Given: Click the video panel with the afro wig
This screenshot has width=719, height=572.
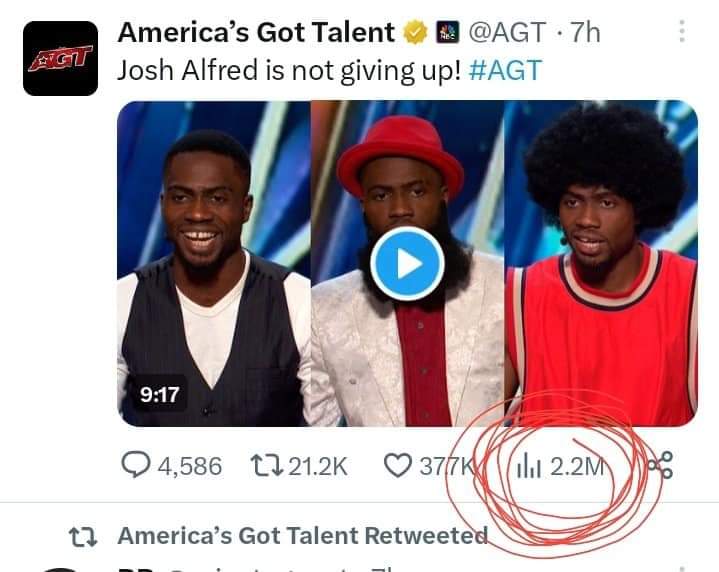Looking at the screenshot, I should tap(601, 263).
